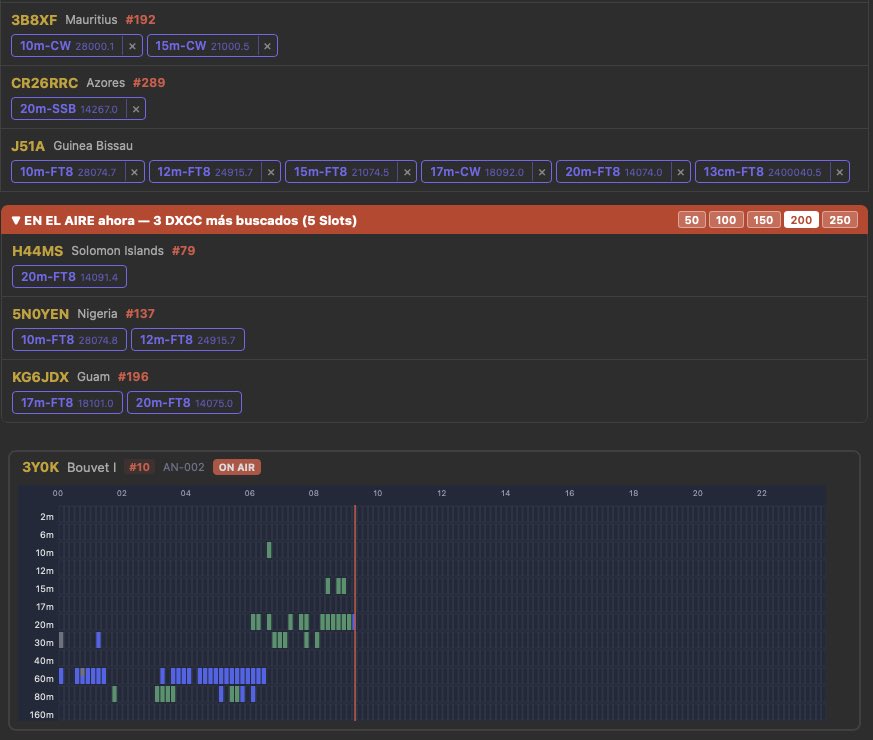Remove J51A 12m-FT8 24915.7 chip
This screenshot has height=740, width=873.
271,172
